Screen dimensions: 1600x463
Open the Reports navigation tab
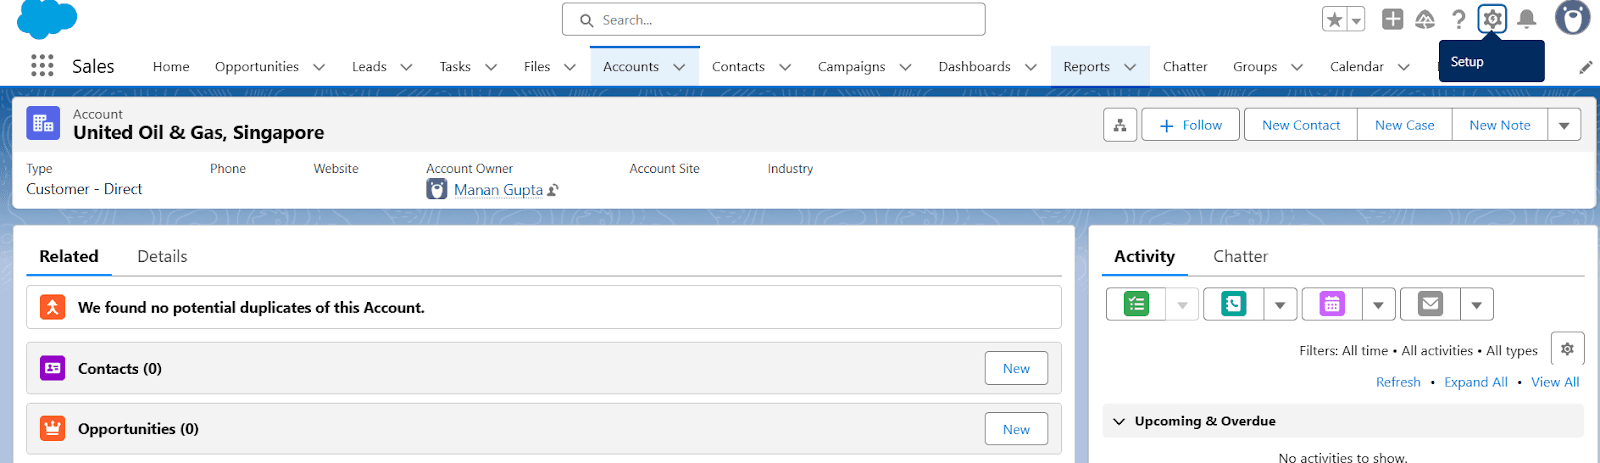[x=1086, y=67]
